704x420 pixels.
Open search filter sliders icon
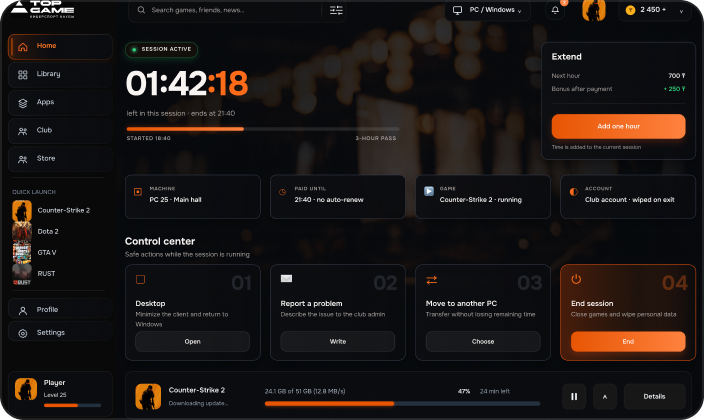coord(336,10)
